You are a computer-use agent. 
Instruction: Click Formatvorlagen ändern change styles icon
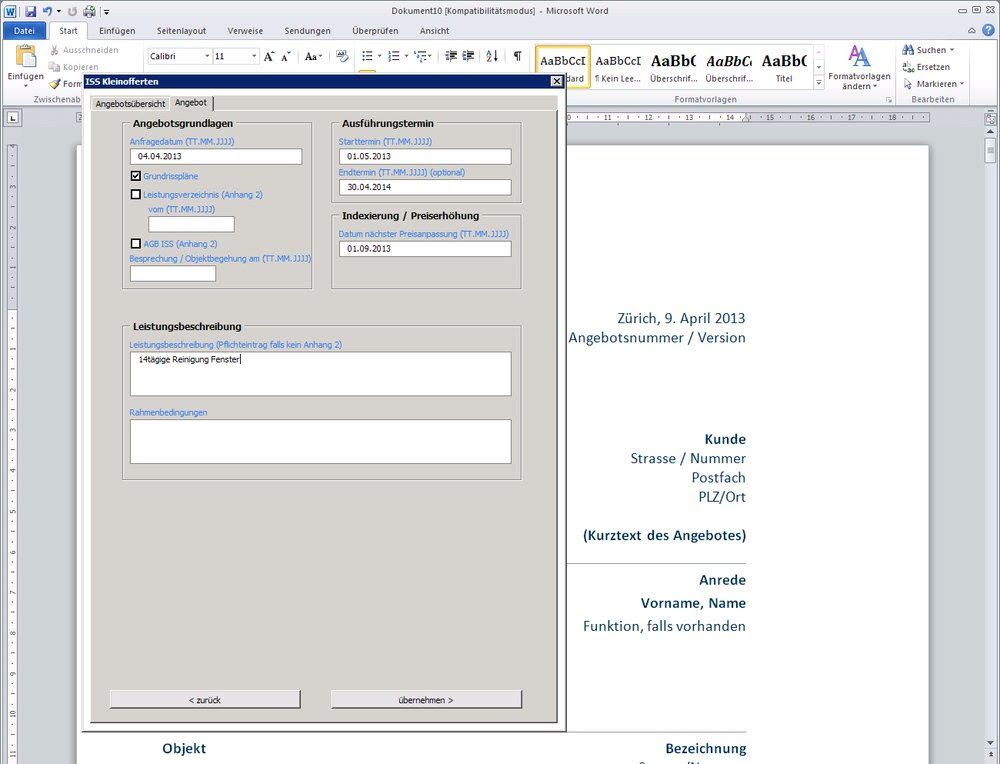[859, 57]
